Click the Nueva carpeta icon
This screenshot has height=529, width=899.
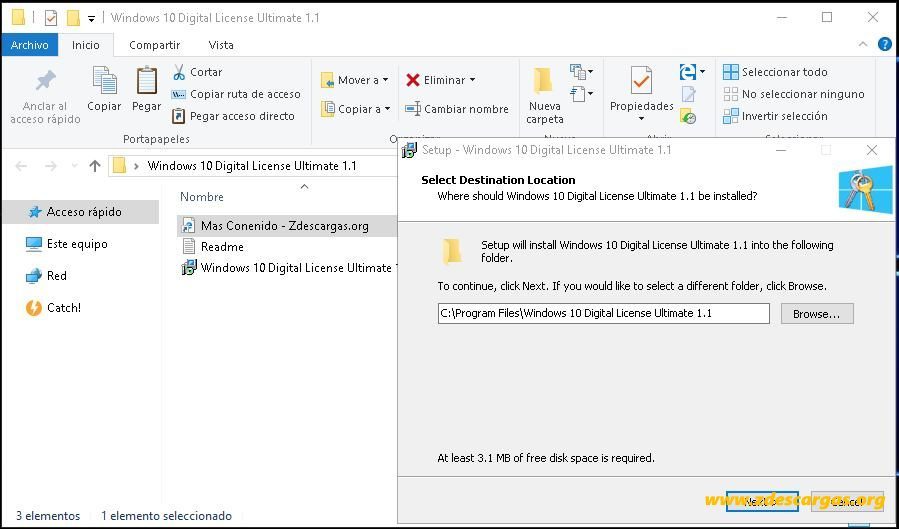pyautogui.click(x=543, y=81)
